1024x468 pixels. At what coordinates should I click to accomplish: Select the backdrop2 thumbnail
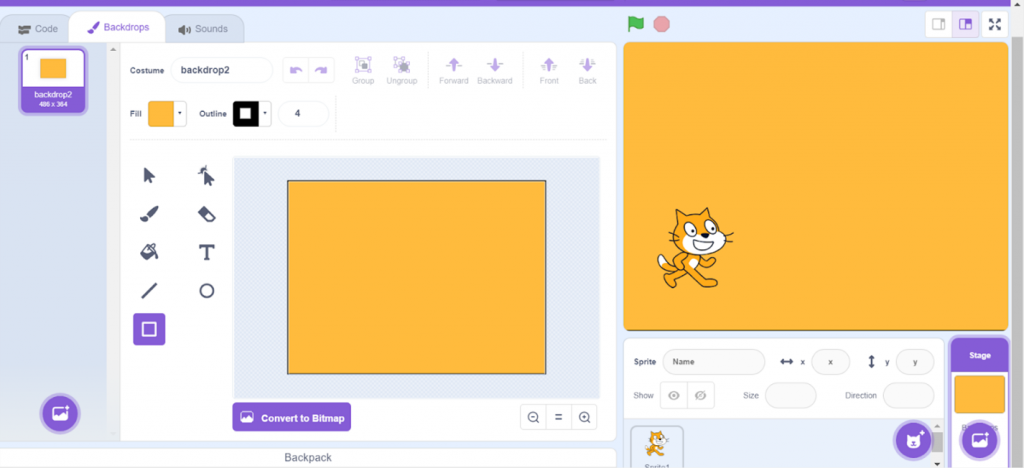tap(53, 80)
